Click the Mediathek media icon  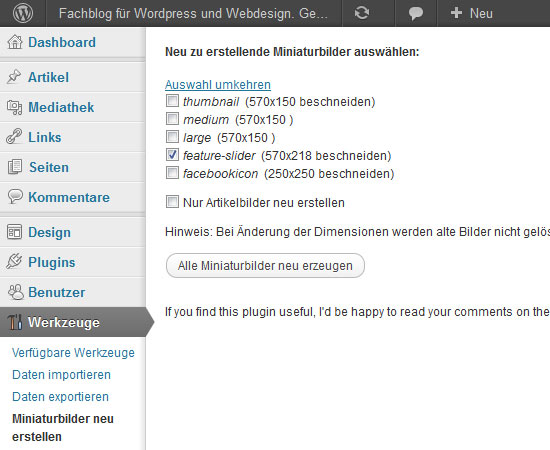14,107
